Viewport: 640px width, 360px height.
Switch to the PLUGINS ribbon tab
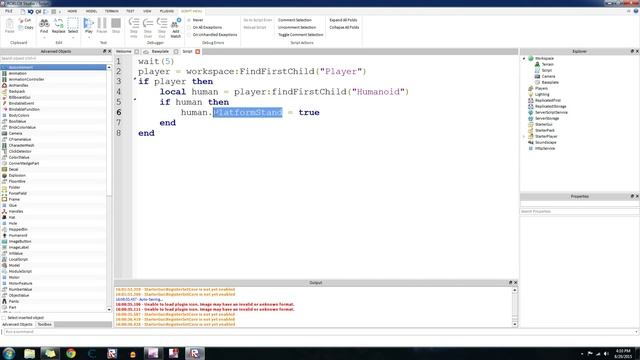click(x=167, y=11)
